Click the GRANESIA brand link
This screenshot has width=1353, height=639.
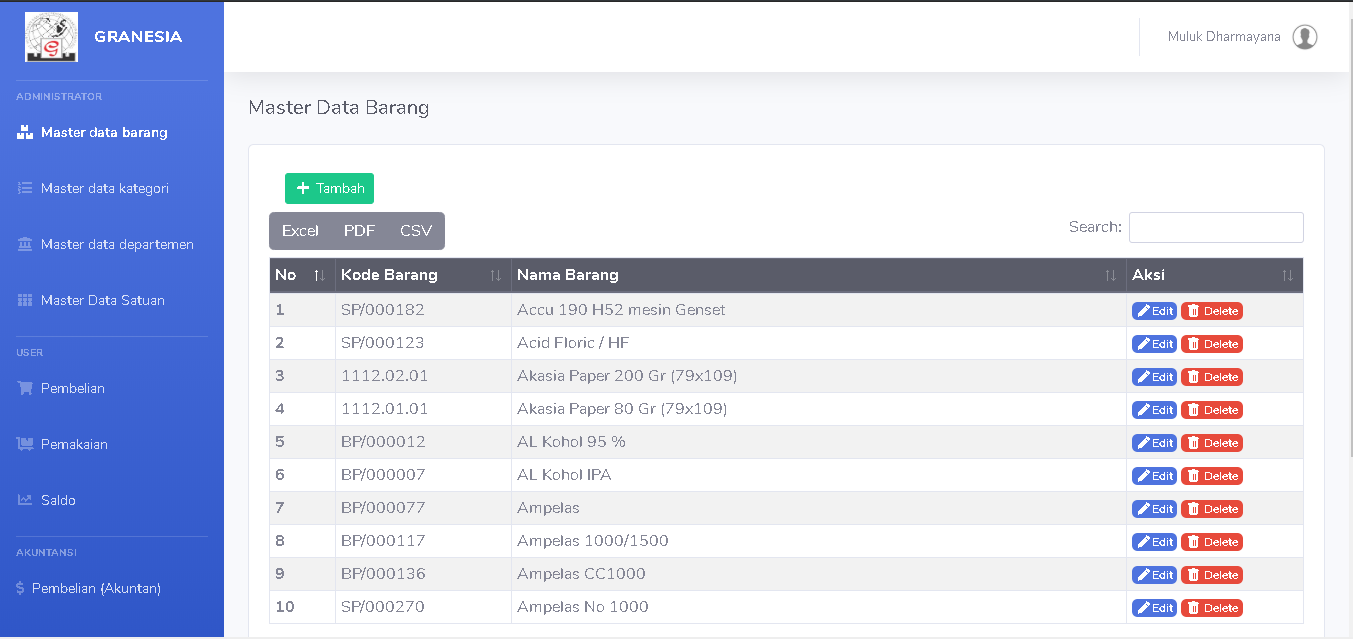coord(138,37)
